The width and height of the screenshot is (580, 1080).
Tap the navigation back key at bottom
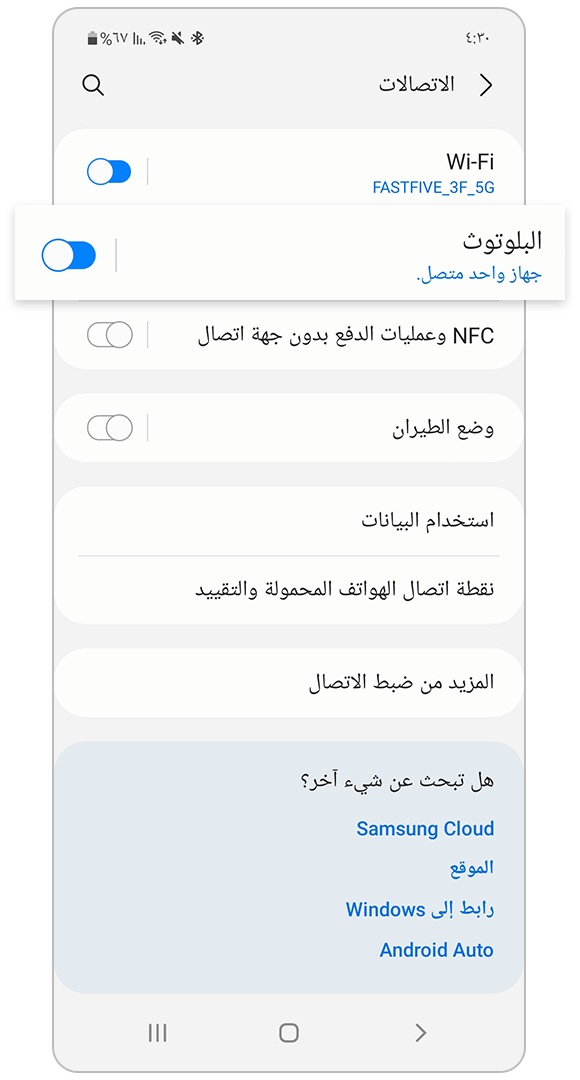tap(420, 1033)
